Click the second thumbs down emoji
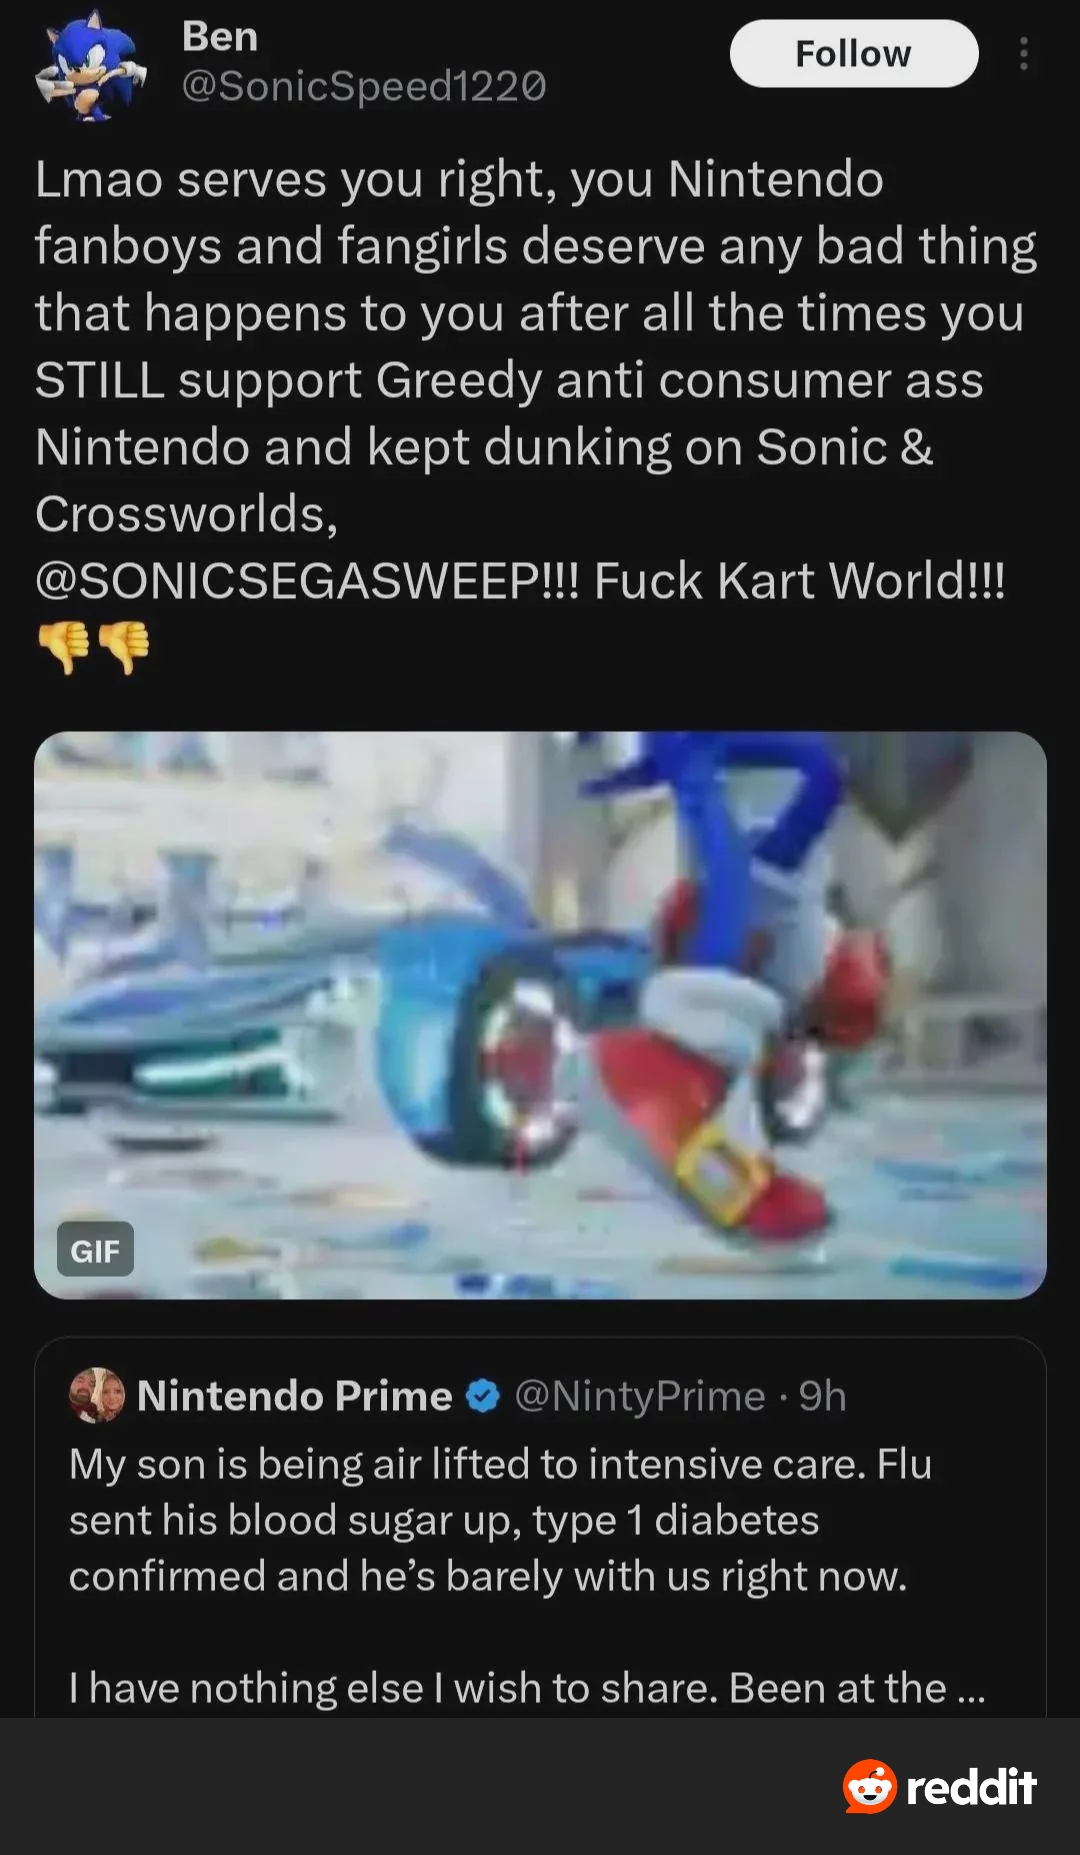Image resolution: width=1080 pixels, height=1855 pixels. pyautogui.click(x=124, y=646)
